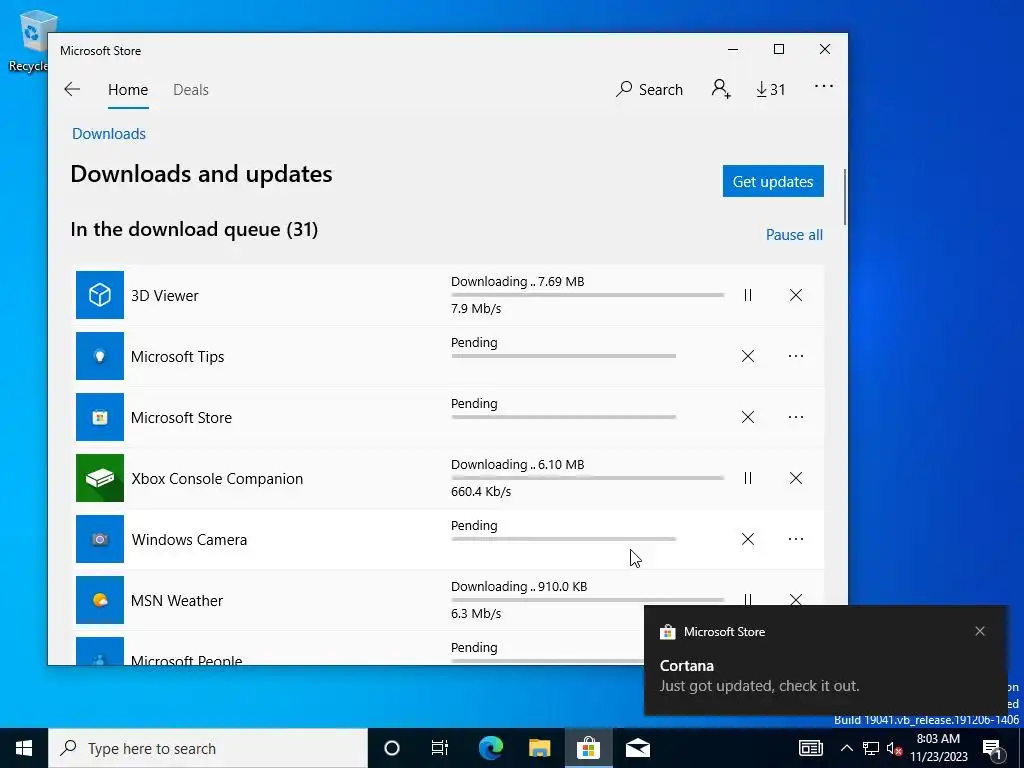Open the Action Center notifications icon
1024x768 pixels.
993,748
